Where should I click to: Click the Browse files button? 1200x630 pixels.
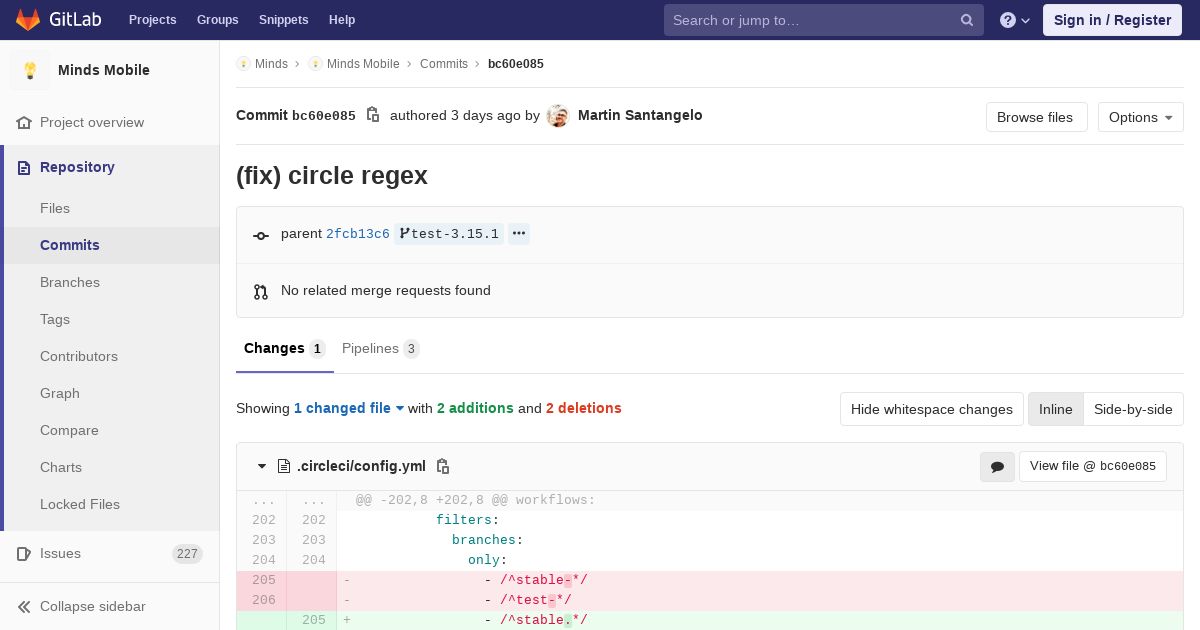1035,117
